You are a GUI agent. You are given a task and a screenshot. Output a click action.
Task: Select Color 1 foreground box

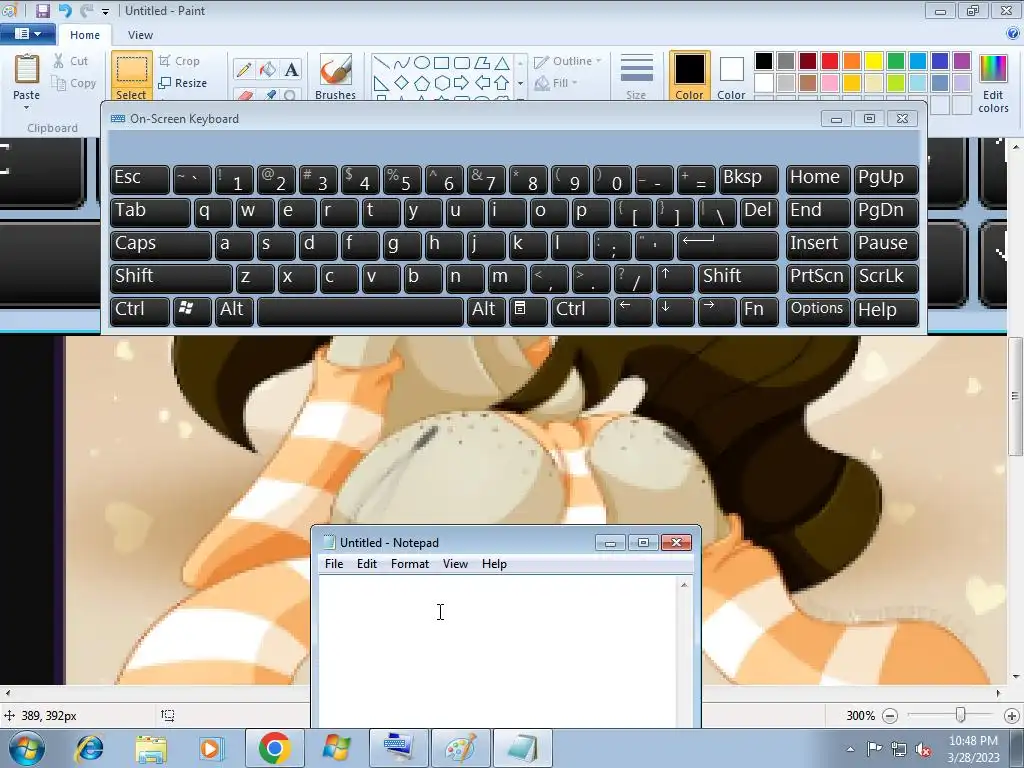(x=690, y=76)
